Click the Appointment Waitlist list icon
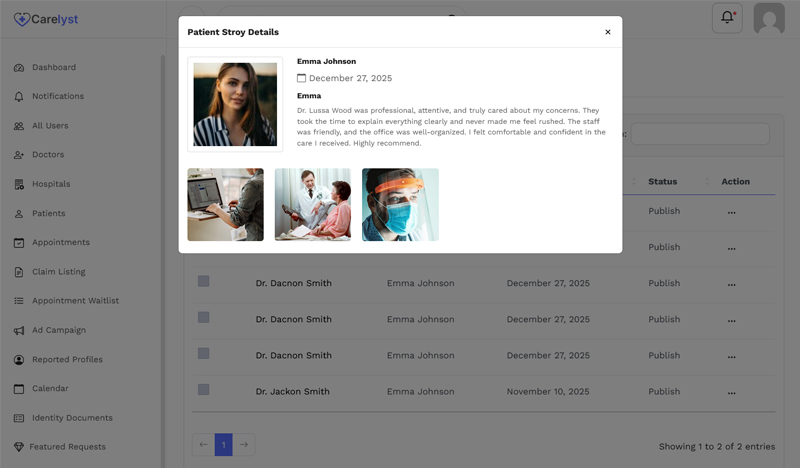The image size is (800, 468). tap(19, 301)
